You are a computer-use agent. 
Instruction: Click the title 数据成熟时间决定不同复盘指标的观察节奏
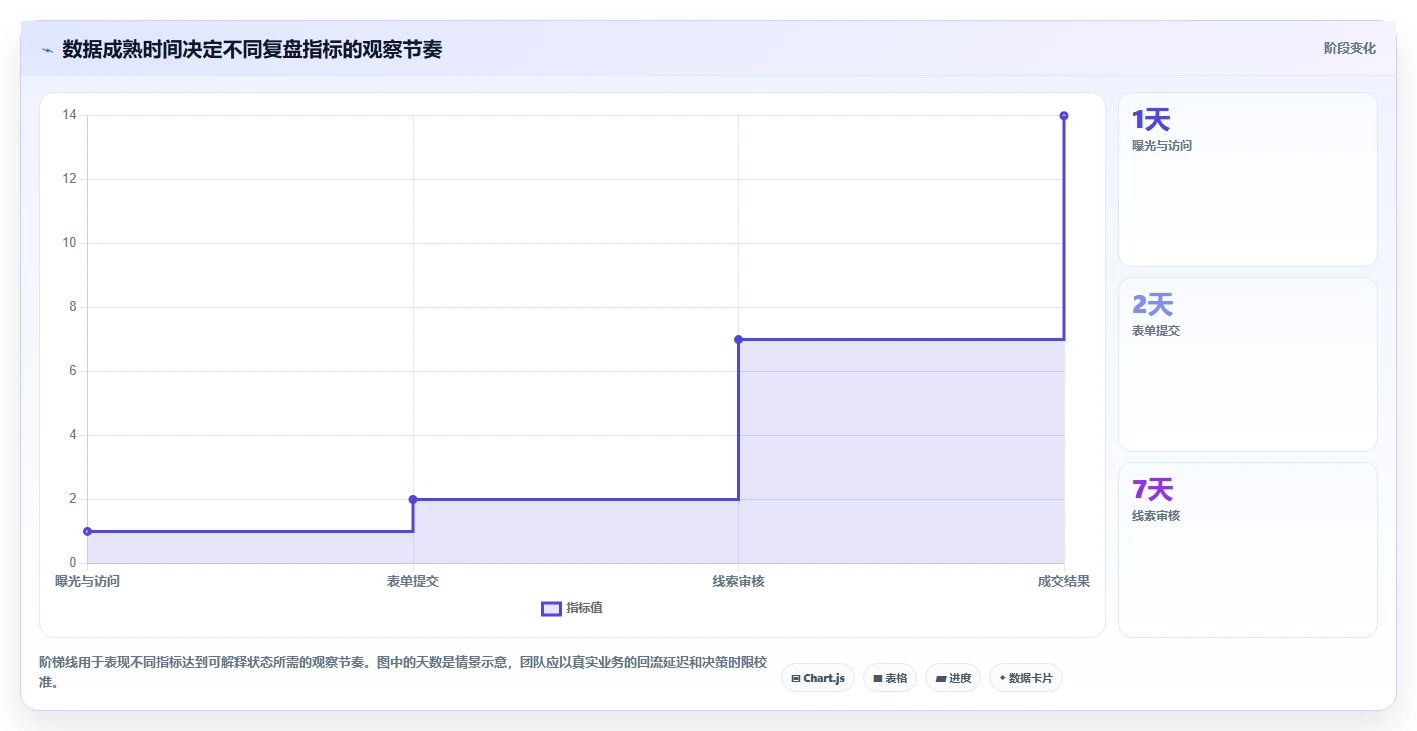click(252, 49)
